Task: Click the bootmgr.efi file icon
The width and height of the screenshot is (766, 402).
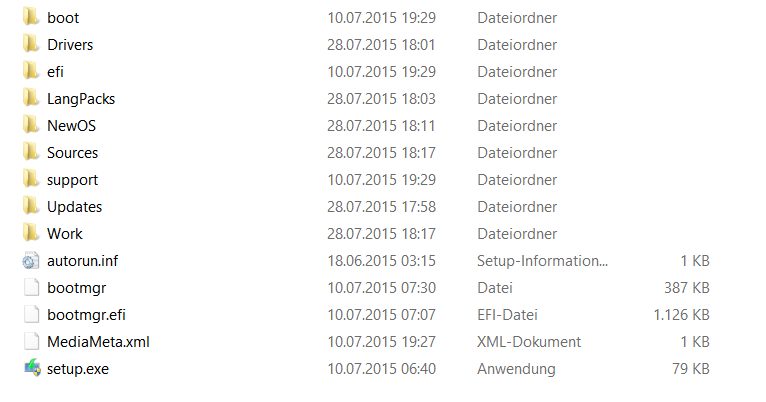Action: coord(32,315)
